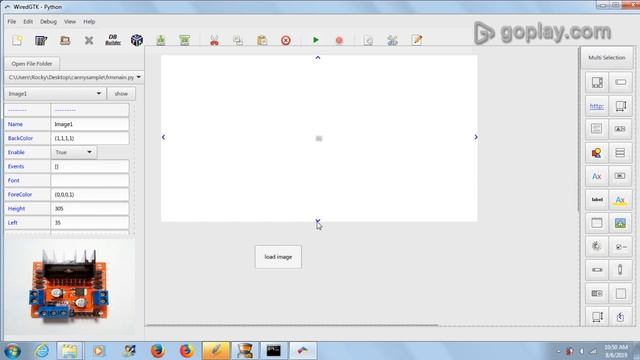Select the horizontal slider widget in palette
Viewport: 640px width, 360px height.
point(597,270)
